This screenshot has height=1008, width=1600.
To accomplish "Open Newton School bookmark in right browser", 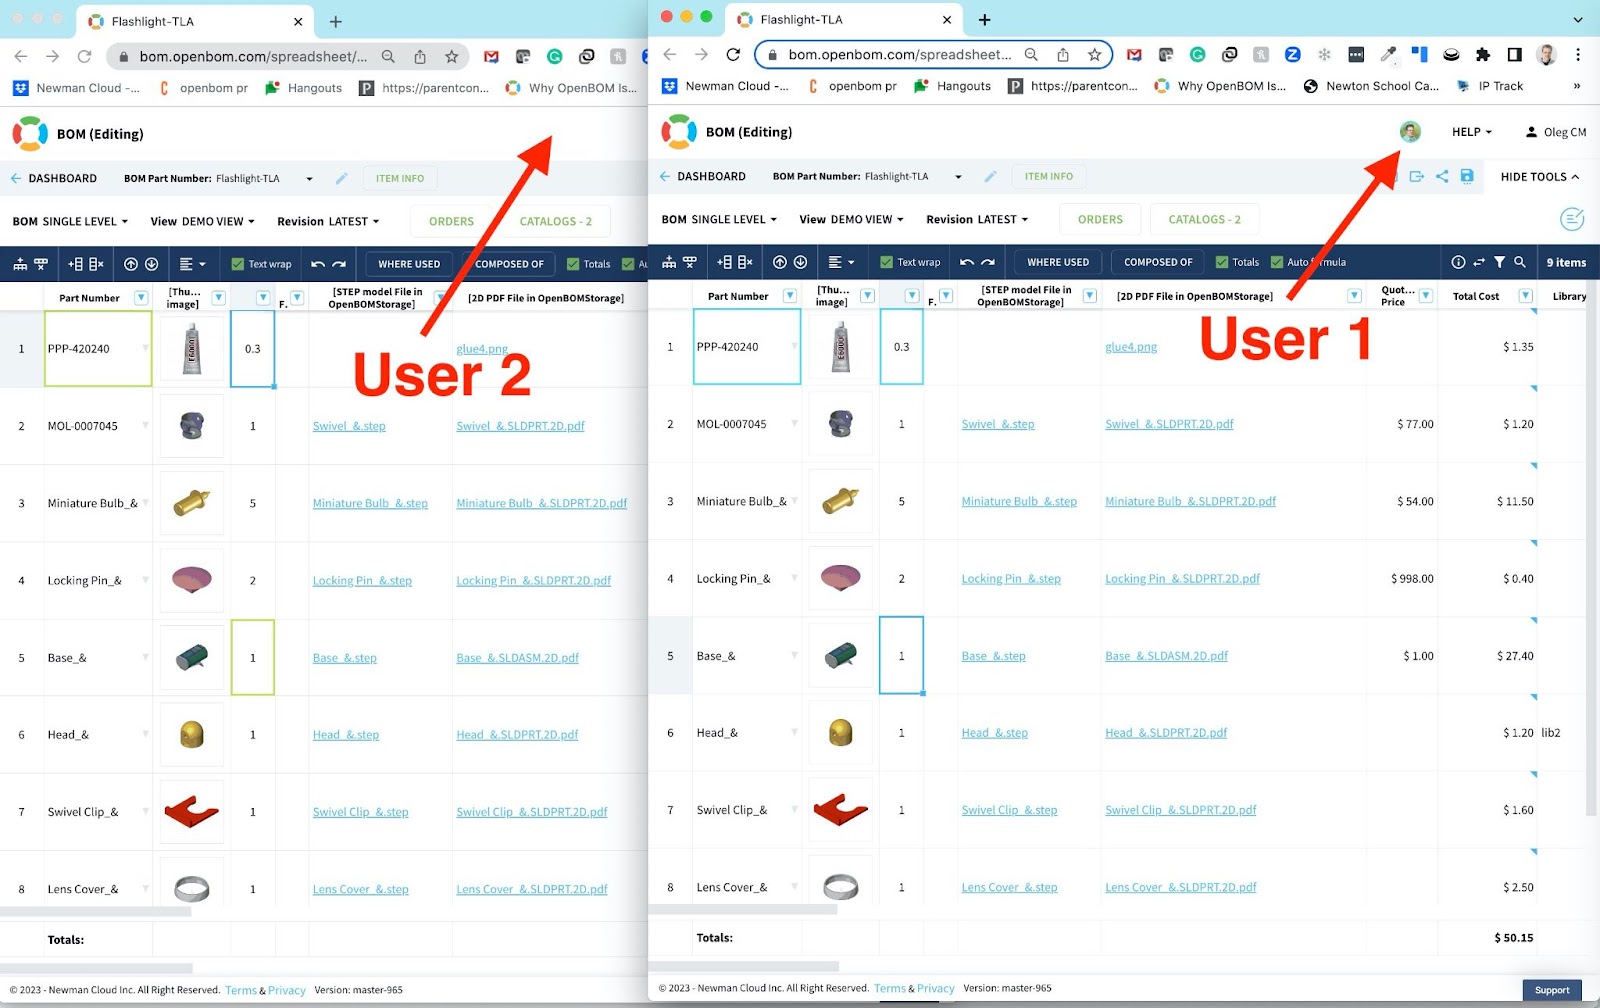I will [x=1372, y=86].
